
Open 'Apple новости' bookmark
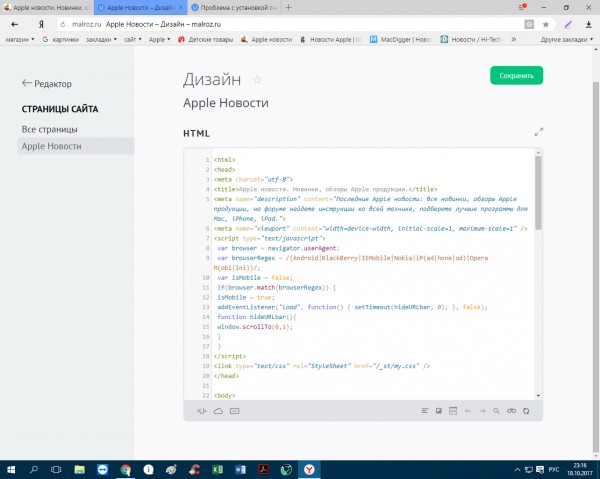[266, 39]
